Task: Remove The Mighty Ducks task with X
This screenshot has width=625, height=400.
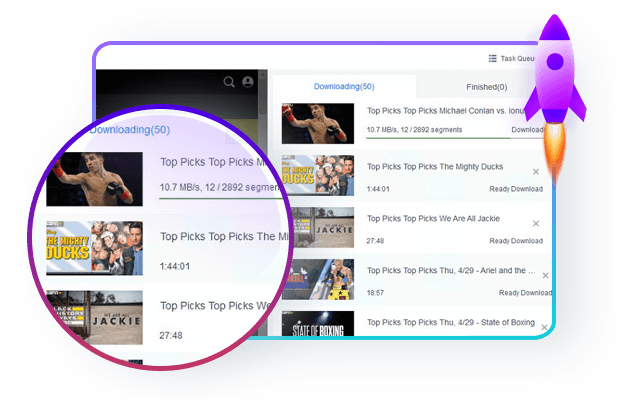Action: [536, 172]
